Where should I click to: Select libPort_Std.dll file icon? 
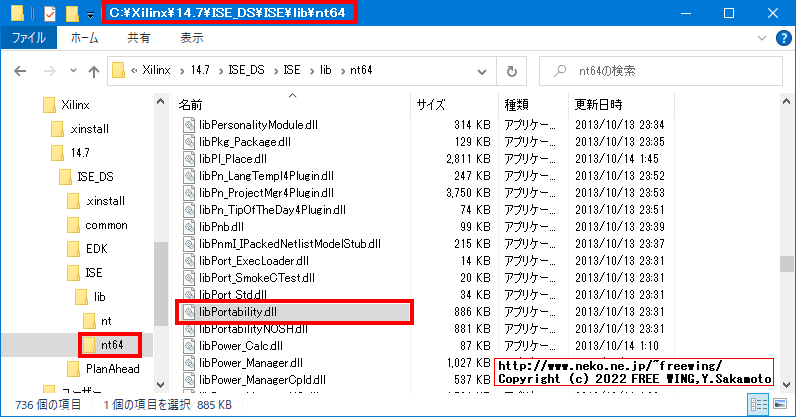189,295
